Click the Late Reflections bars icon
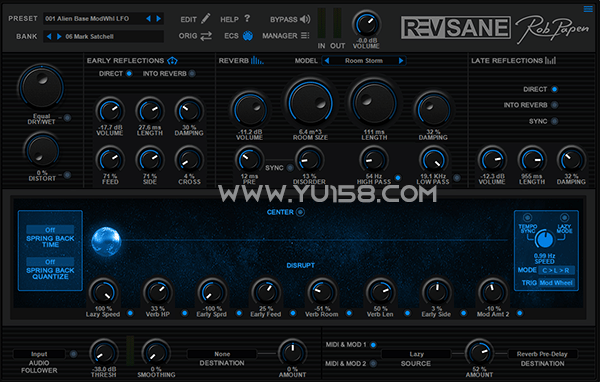The width and height of the screenshot is (600, 382). point(550,60)
